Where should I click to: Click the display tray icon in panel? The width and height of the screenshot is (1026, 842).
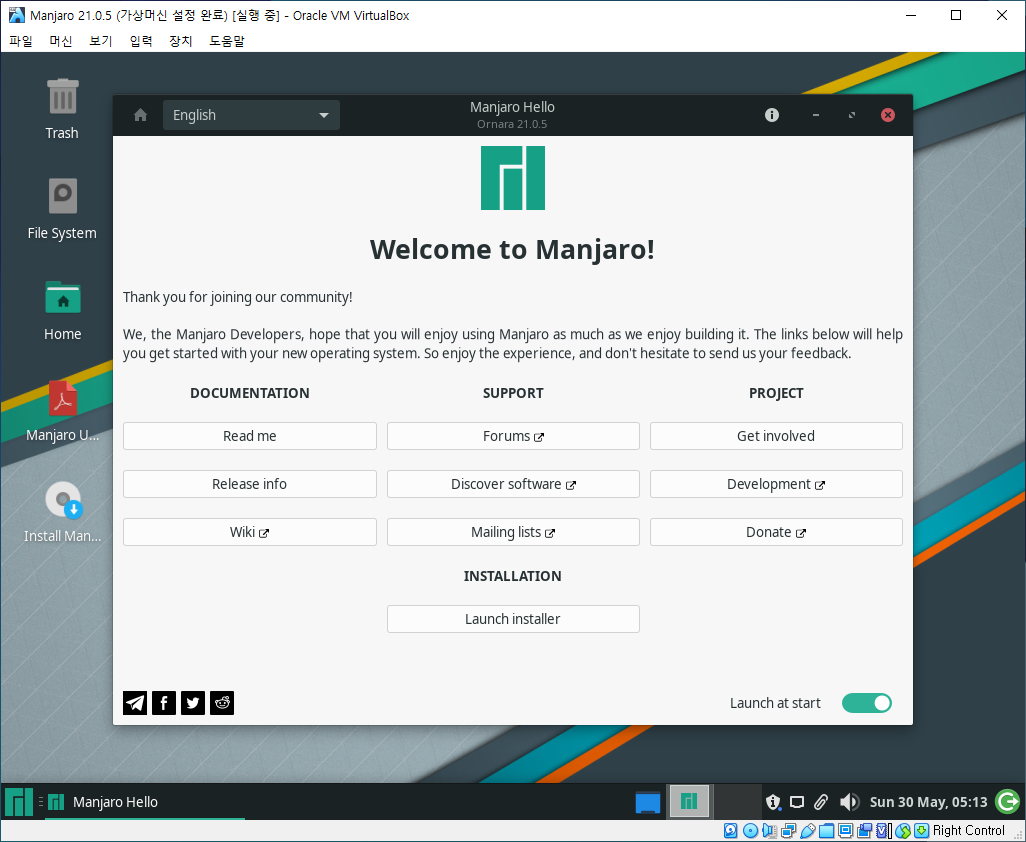797,801
